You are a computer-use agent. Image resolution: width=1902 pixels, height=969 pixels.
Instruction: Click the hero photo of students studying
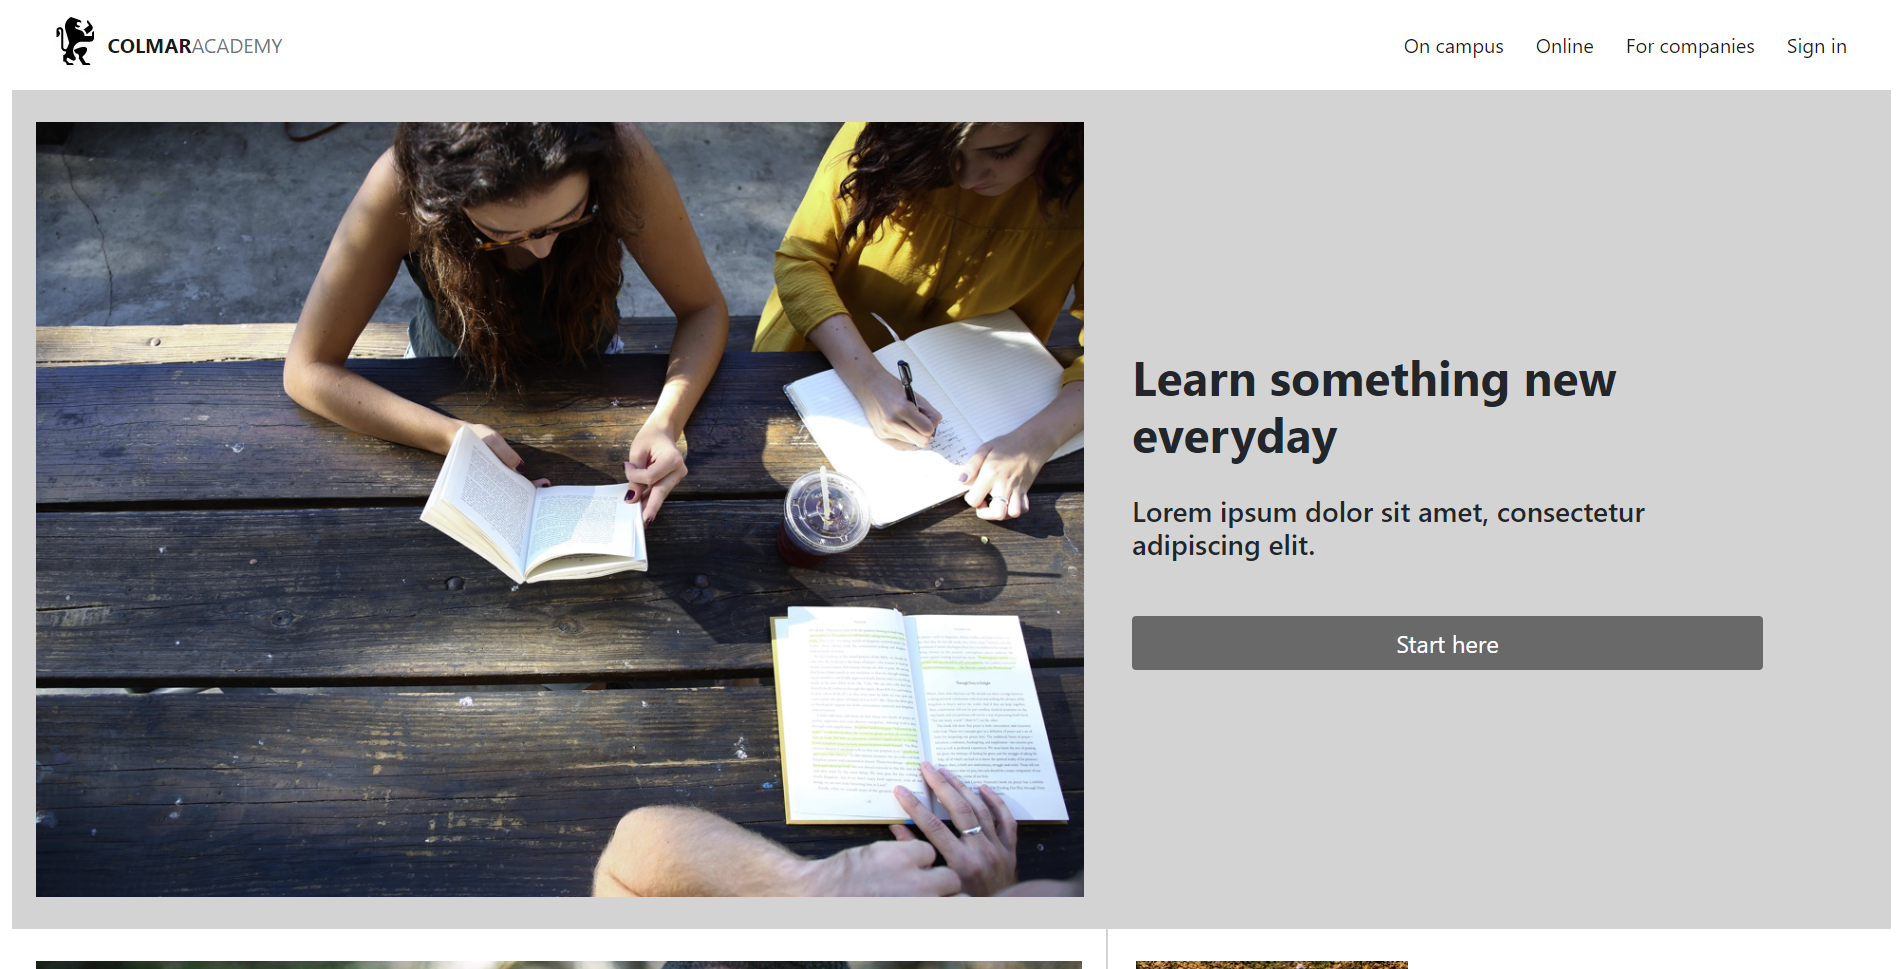[560, 509]
